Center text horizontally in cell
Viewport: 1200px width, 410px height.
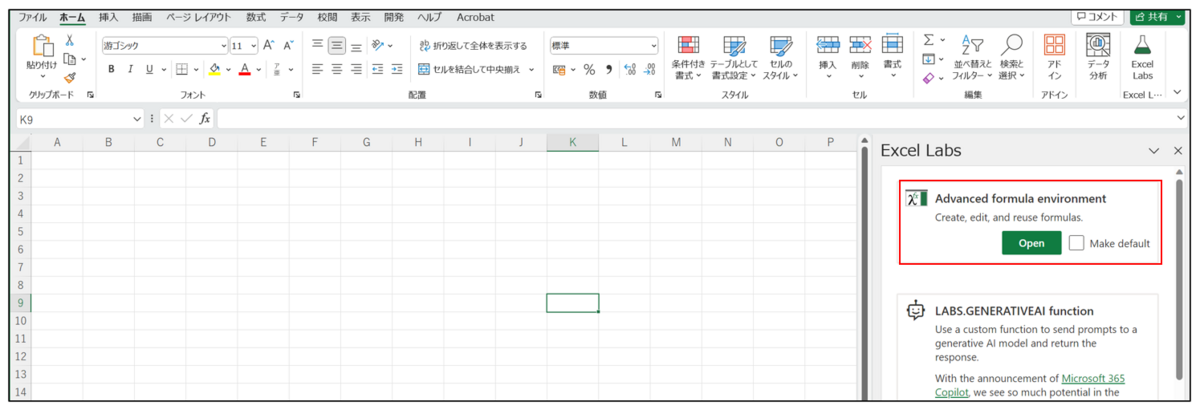[337, 69]
